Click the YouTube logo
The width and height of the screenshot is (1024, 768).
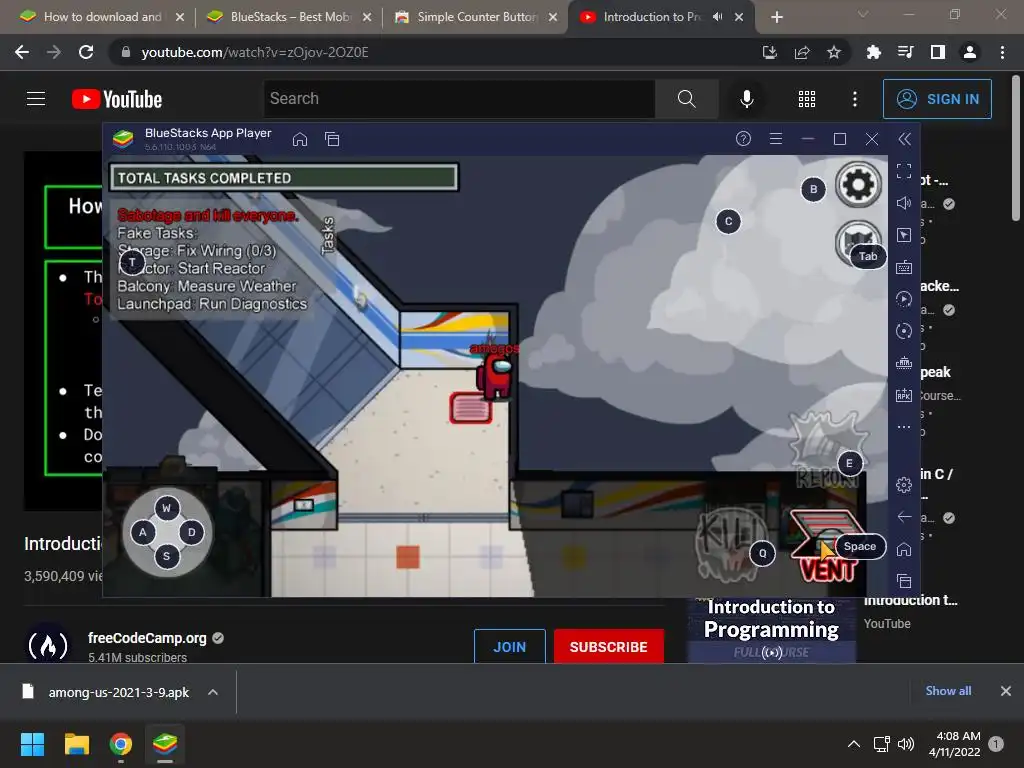point(117,99)
